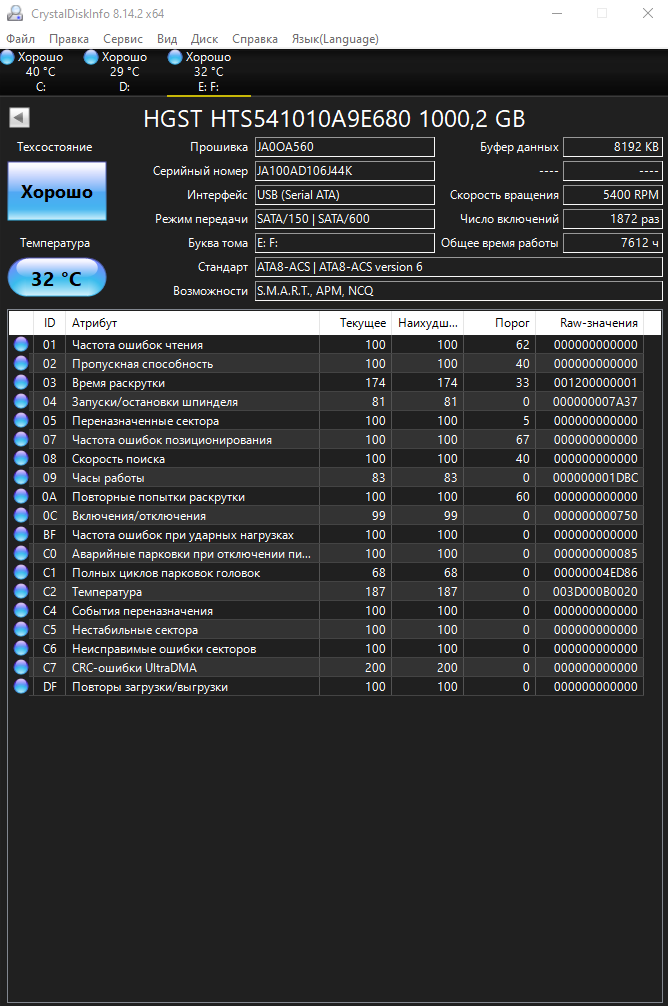Open the Файл menu

point(20,39)
